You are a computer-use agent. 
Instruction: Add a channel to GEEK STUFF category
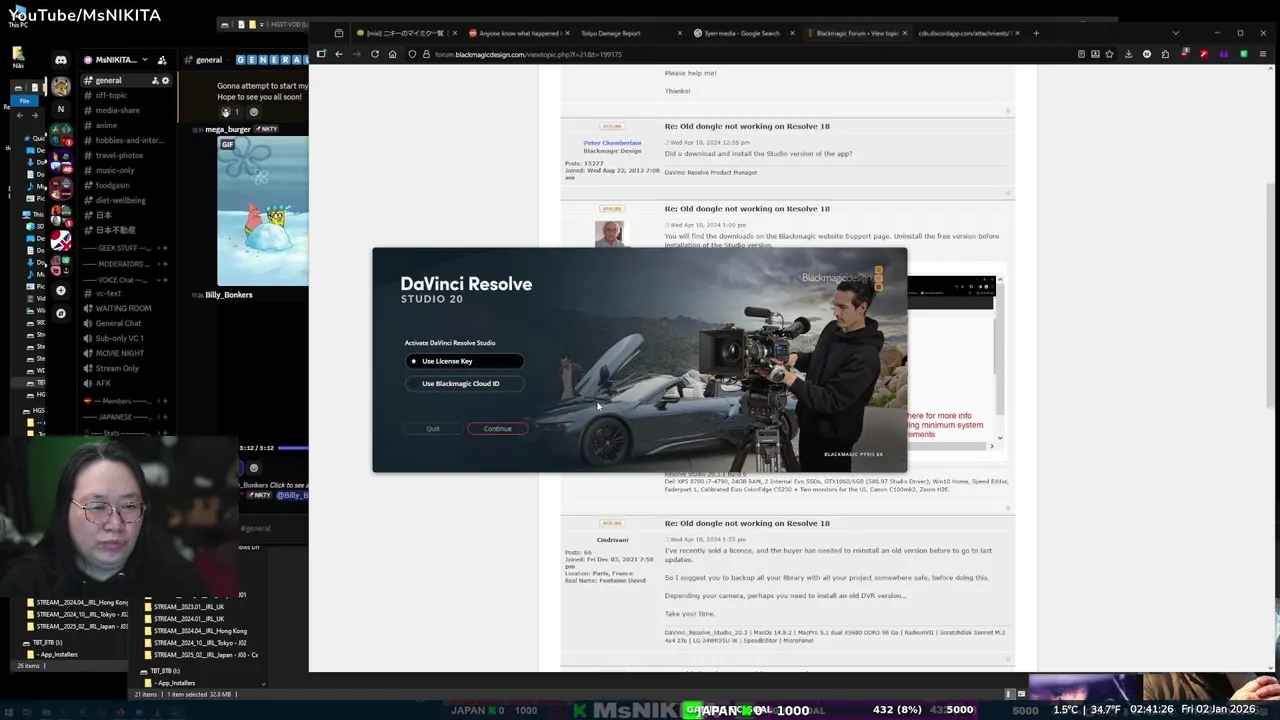[x=165, y=248]
